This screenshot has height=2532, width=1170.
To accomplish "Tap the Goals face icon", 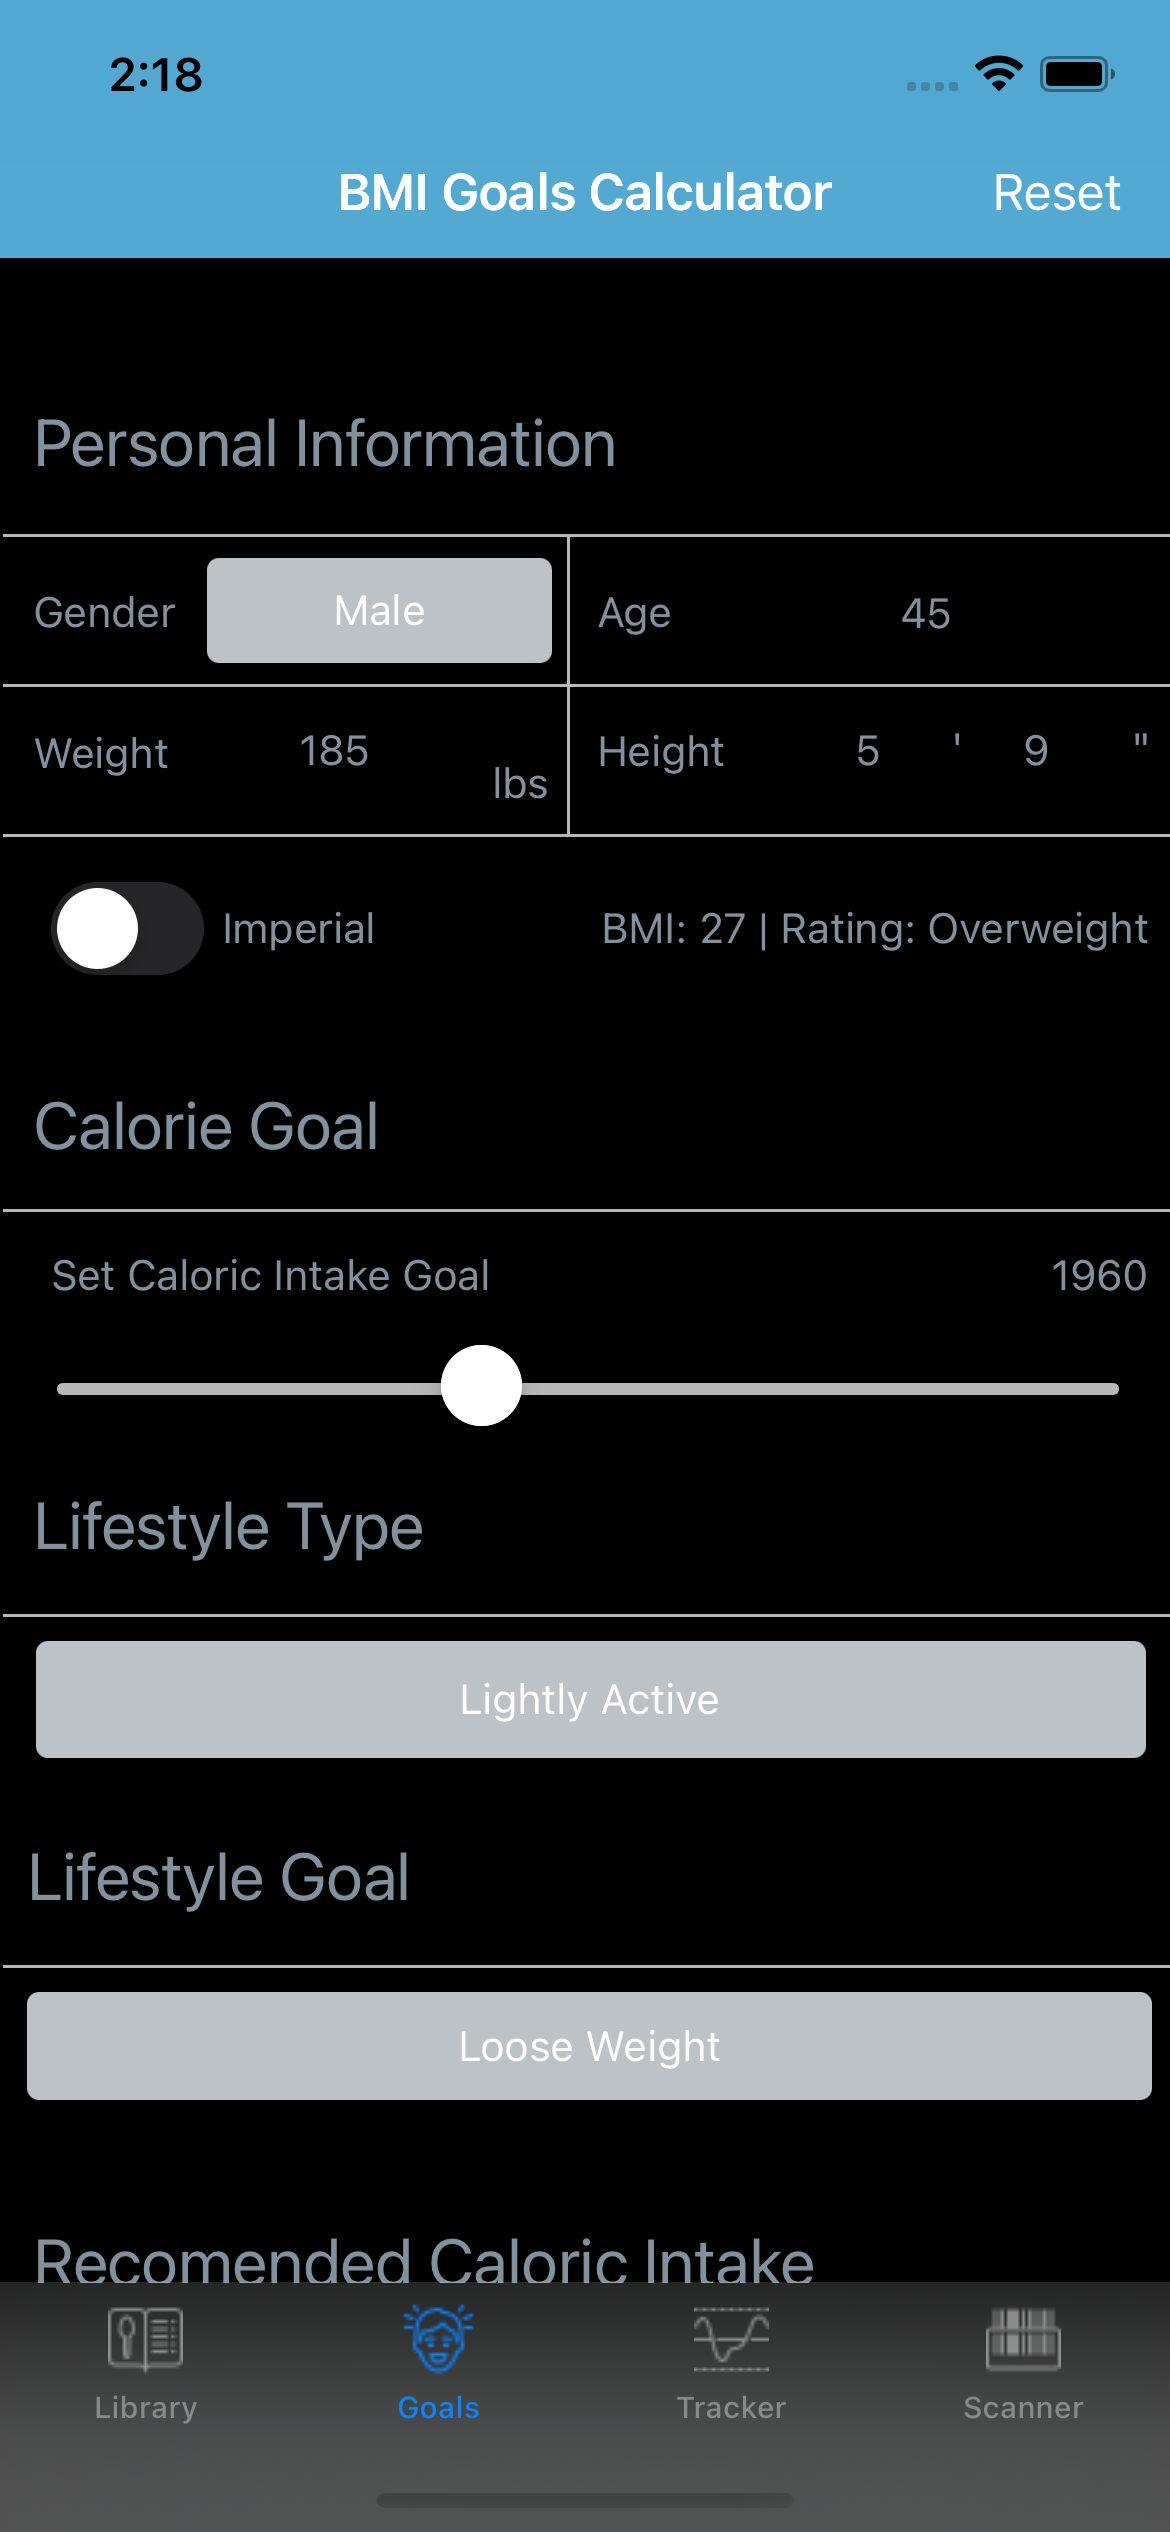I will click(438, 2338).
